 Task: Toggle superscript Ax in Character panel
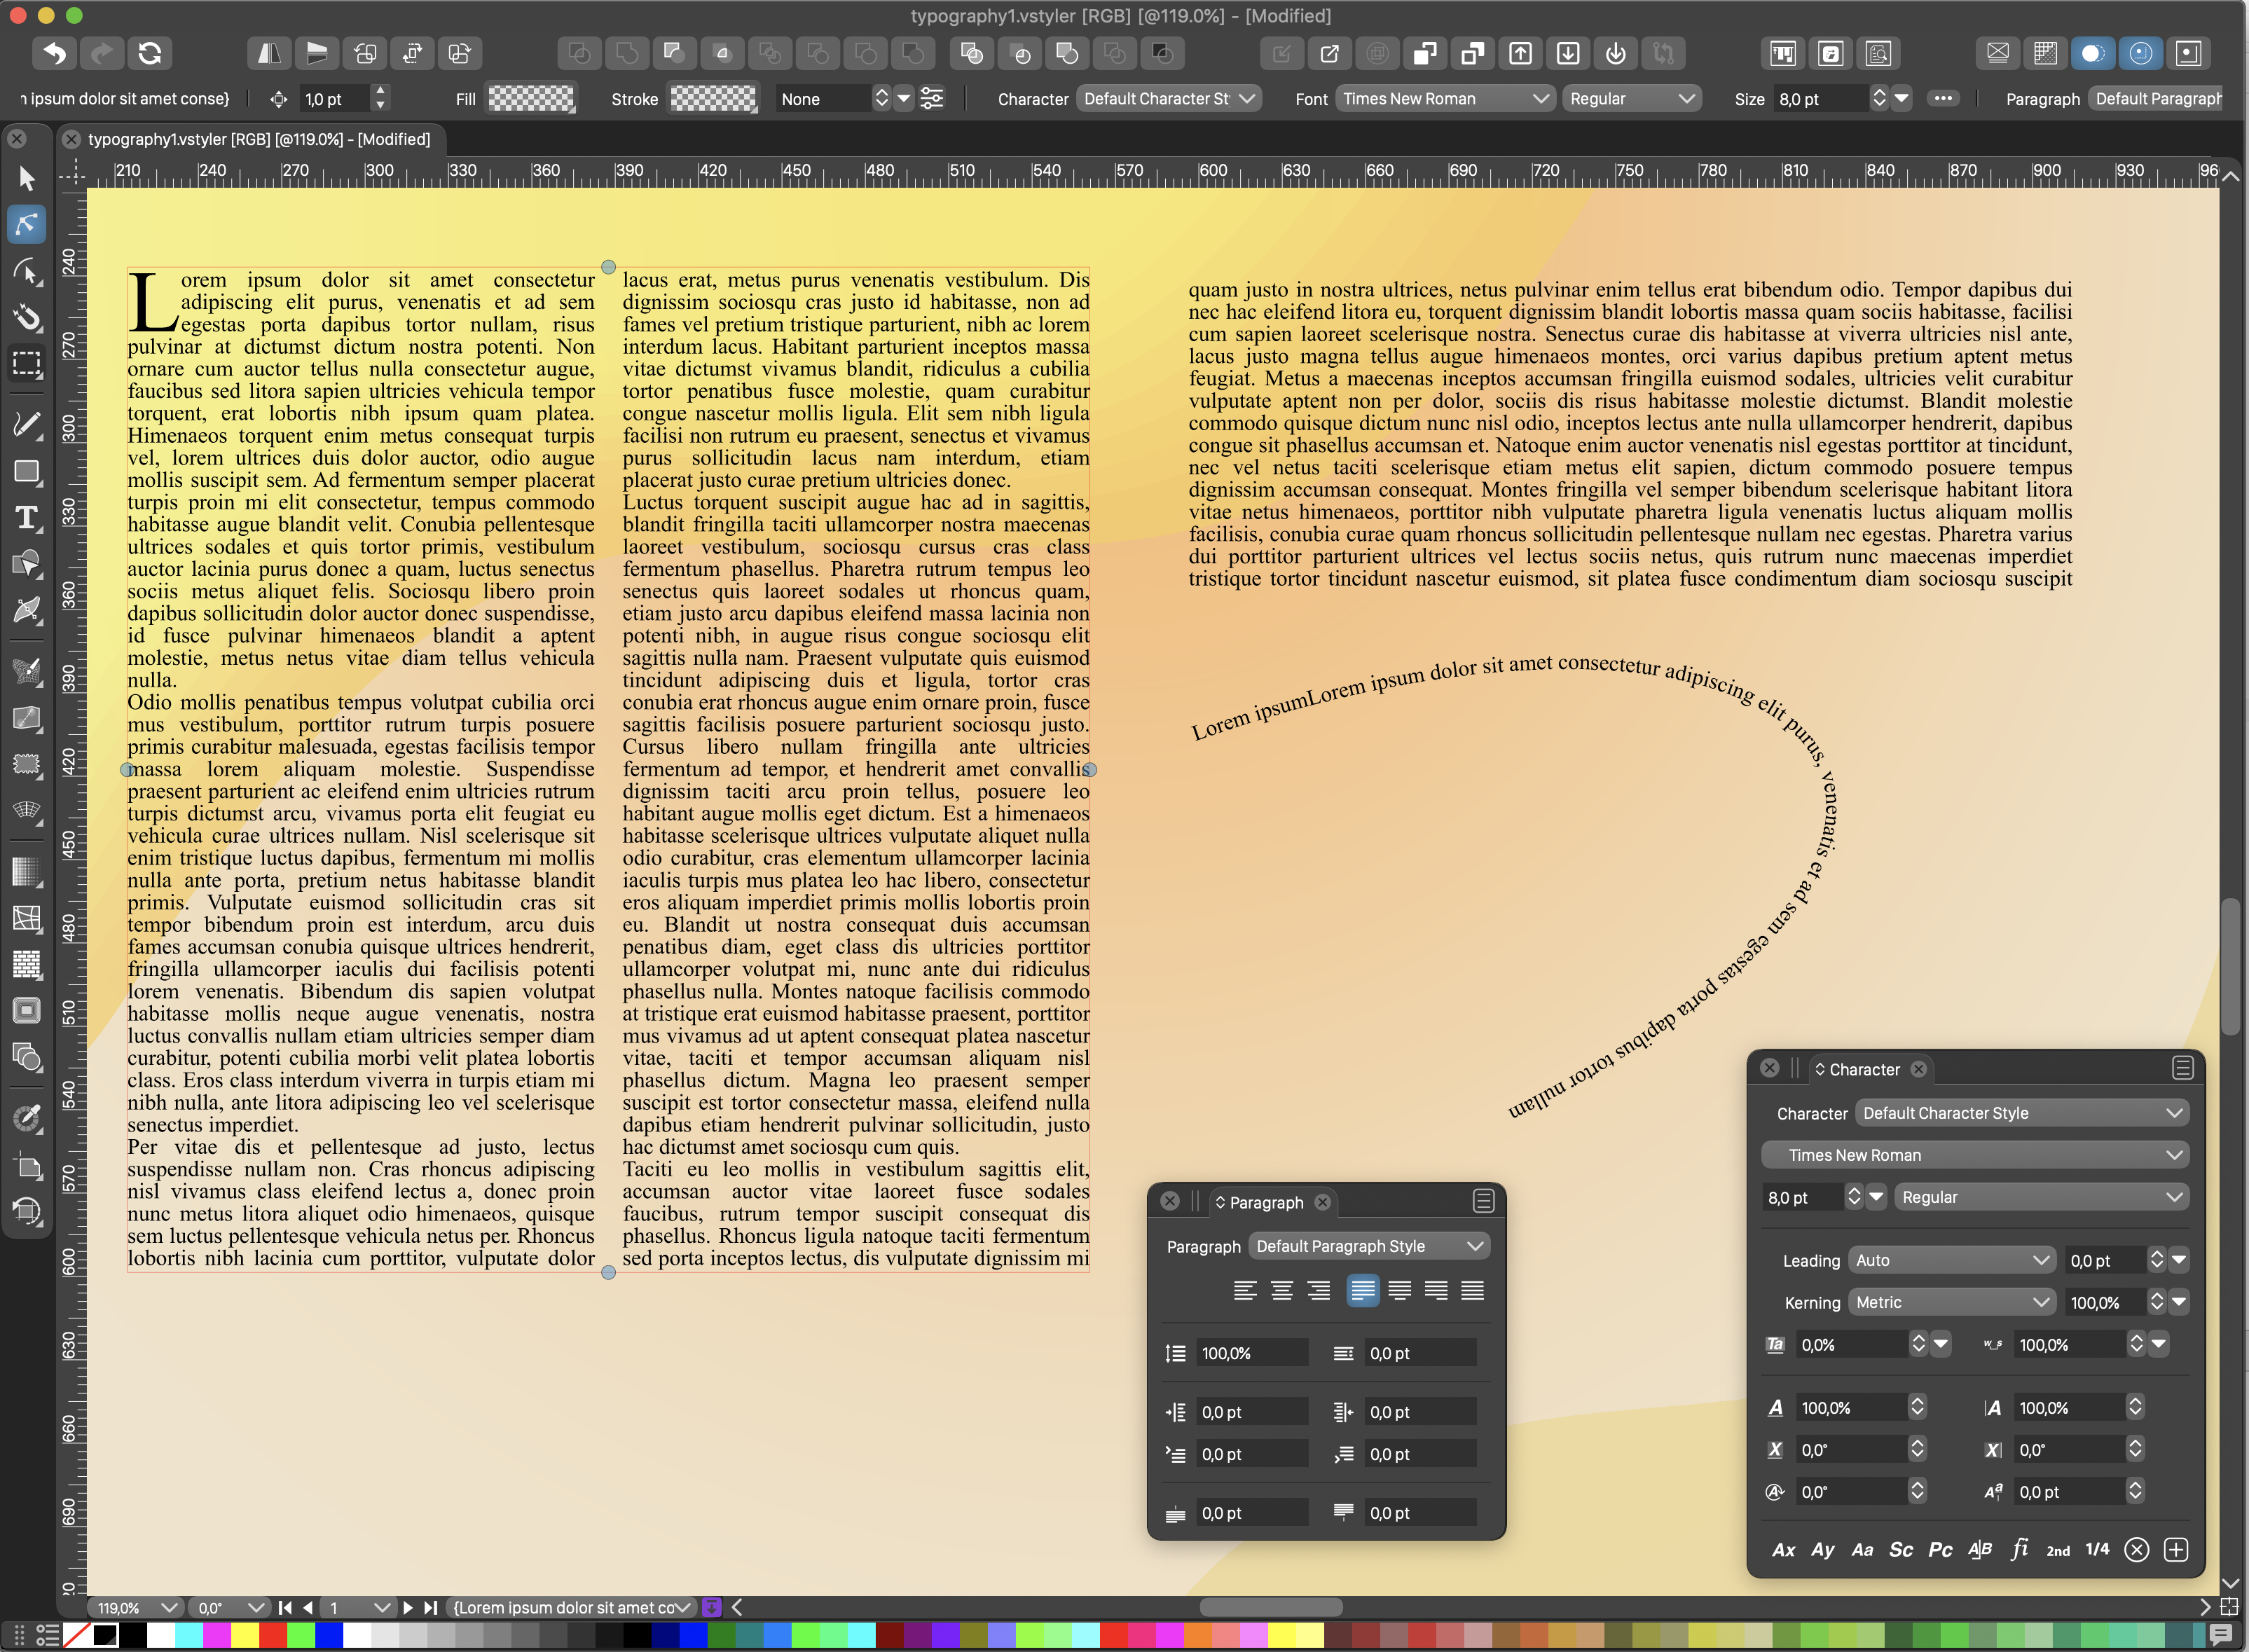point(1783,1549)
